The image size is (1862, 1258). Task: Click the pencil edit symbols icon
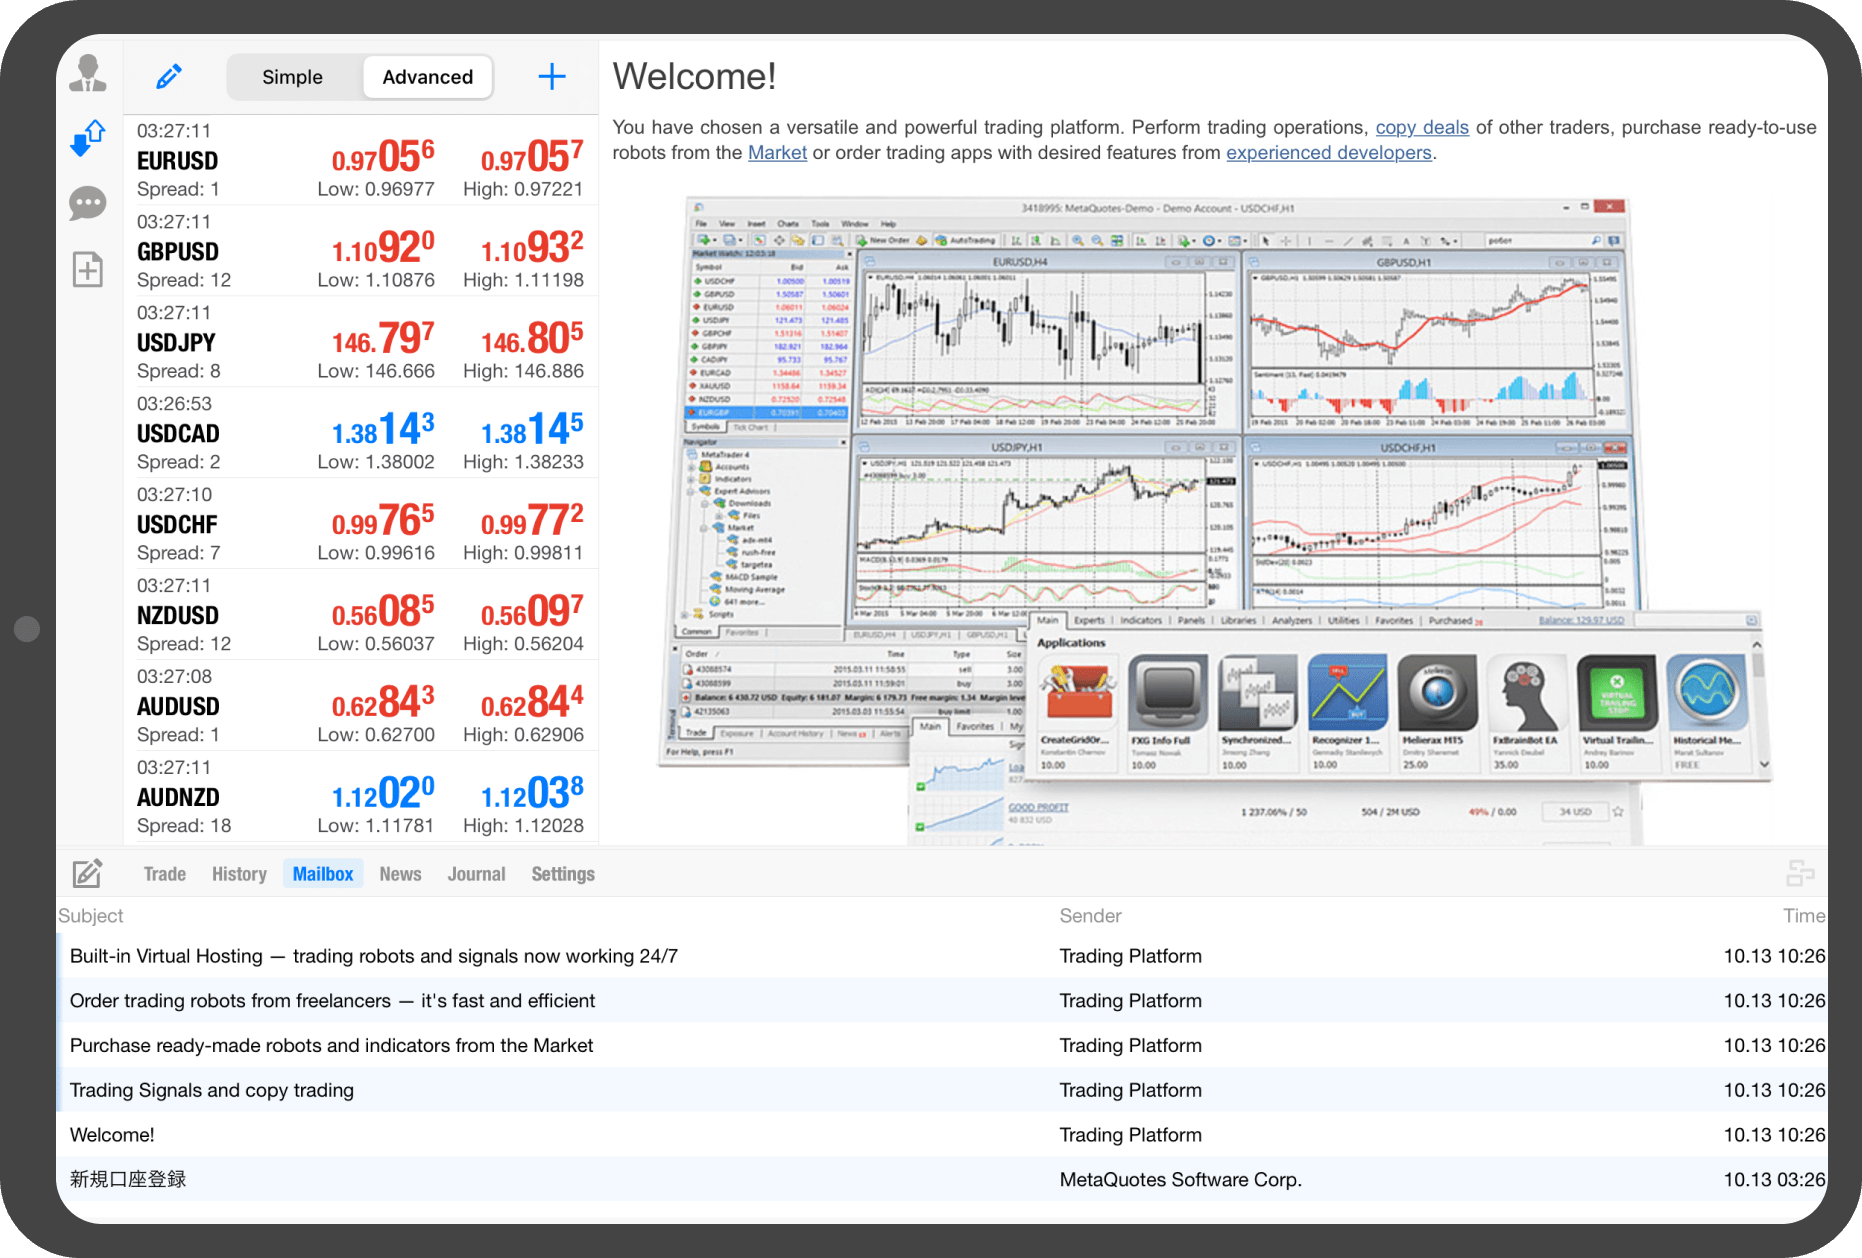(x=169, y=77)
